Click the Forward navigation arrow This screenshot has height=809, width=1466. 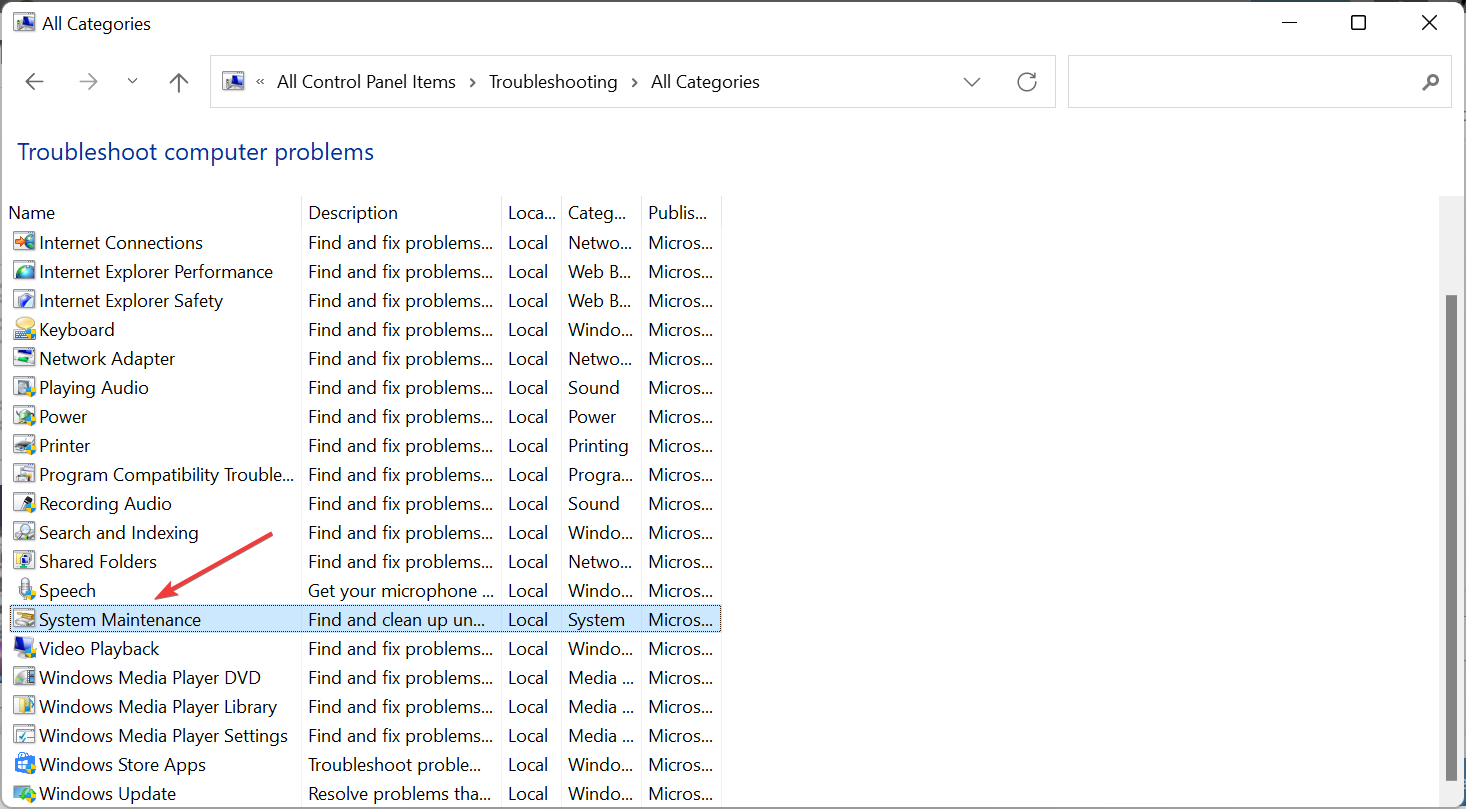tap(88, 82)
